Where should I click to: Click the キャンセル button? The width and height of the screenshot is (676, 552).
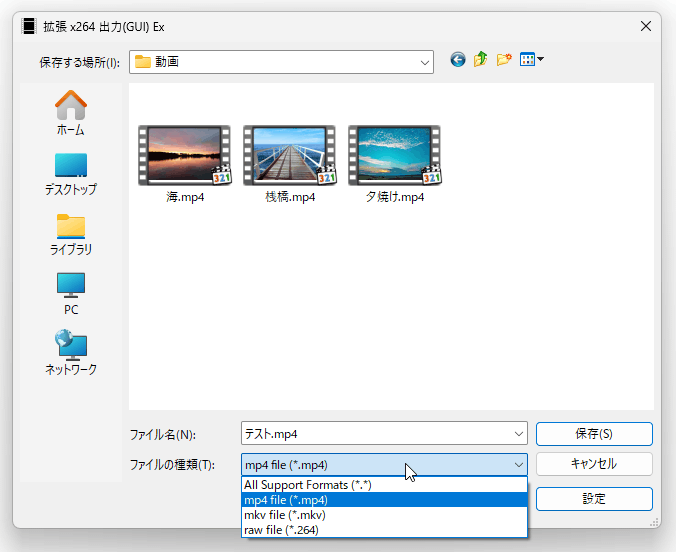pyautogui.click(x=594, y=464)
